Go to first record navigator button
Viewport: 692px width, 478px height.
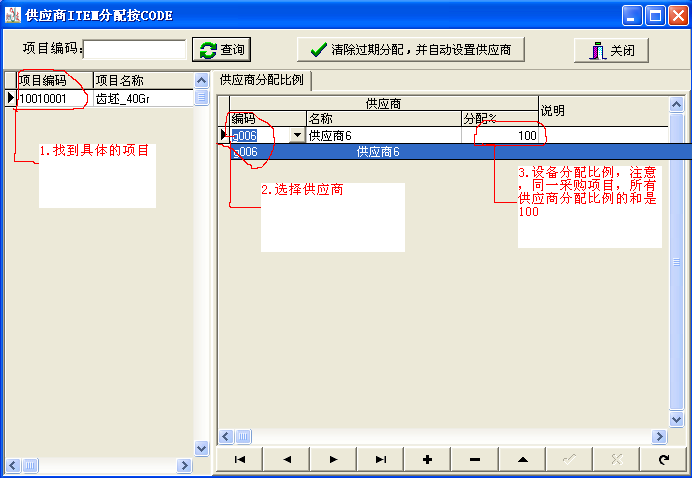240,459
